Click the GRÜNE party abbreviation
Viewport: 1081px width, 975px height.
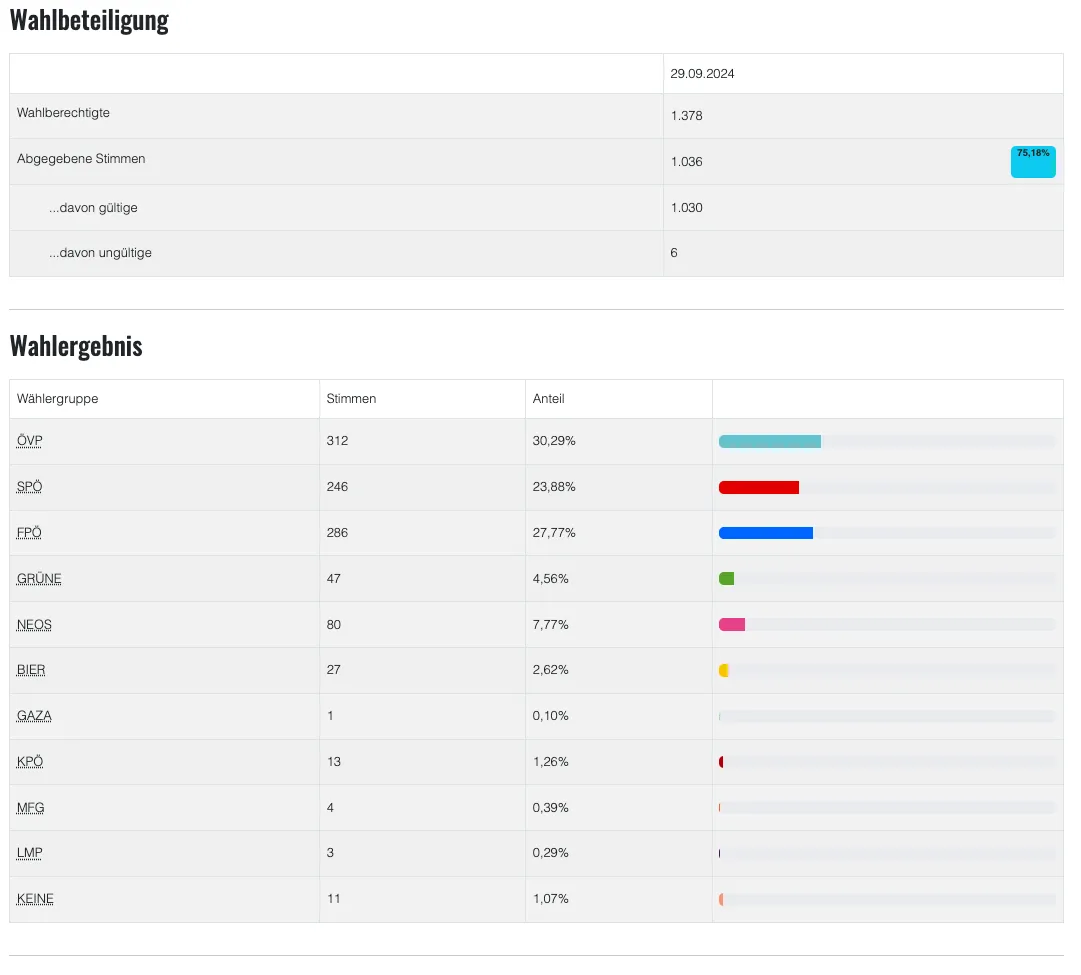(x=39, y=579)
